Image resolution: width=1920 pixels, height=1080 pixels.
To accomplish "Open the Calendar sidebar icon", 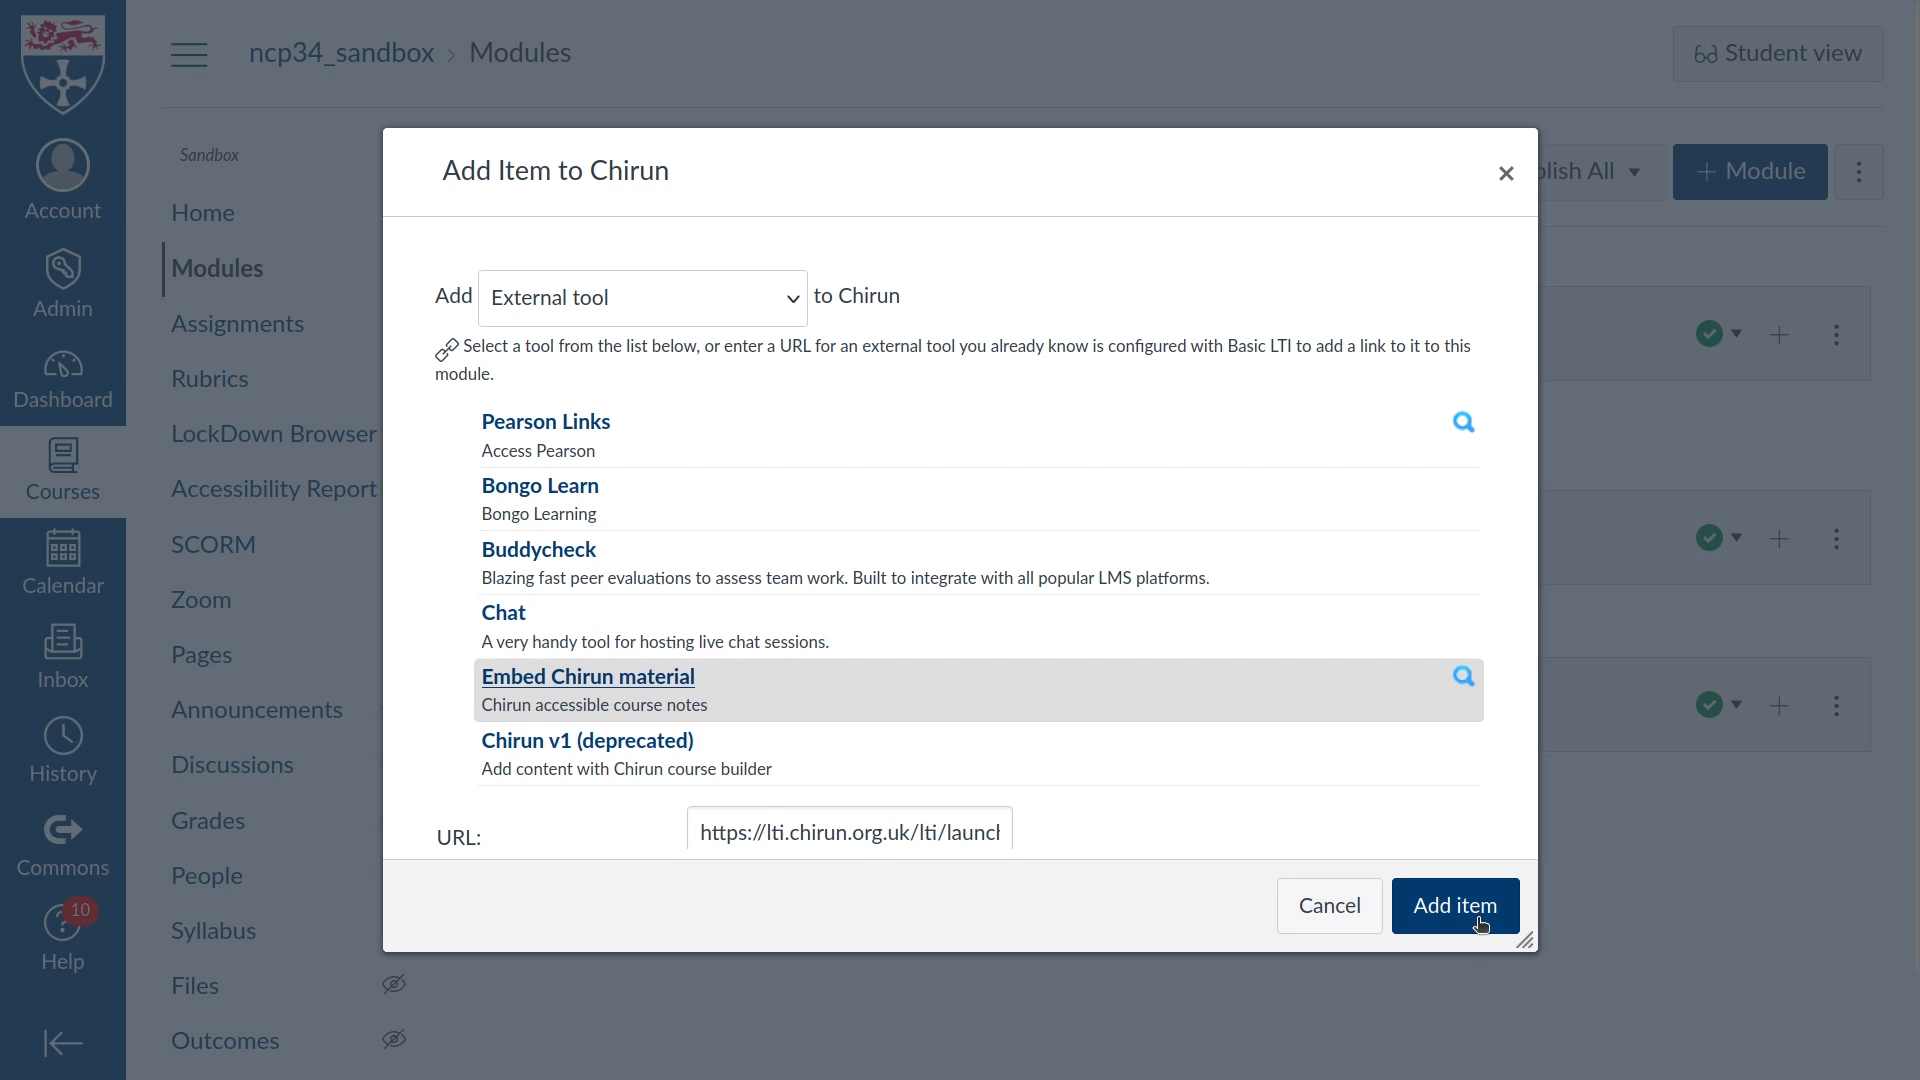I will [x=63, y=562].
